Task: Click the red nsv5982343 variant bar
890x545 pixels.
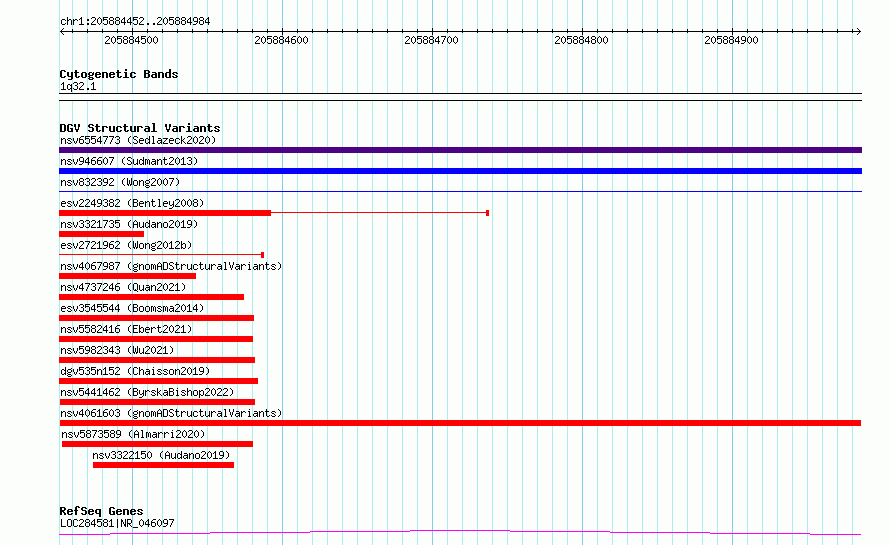Action: click(x=157, y=360)
